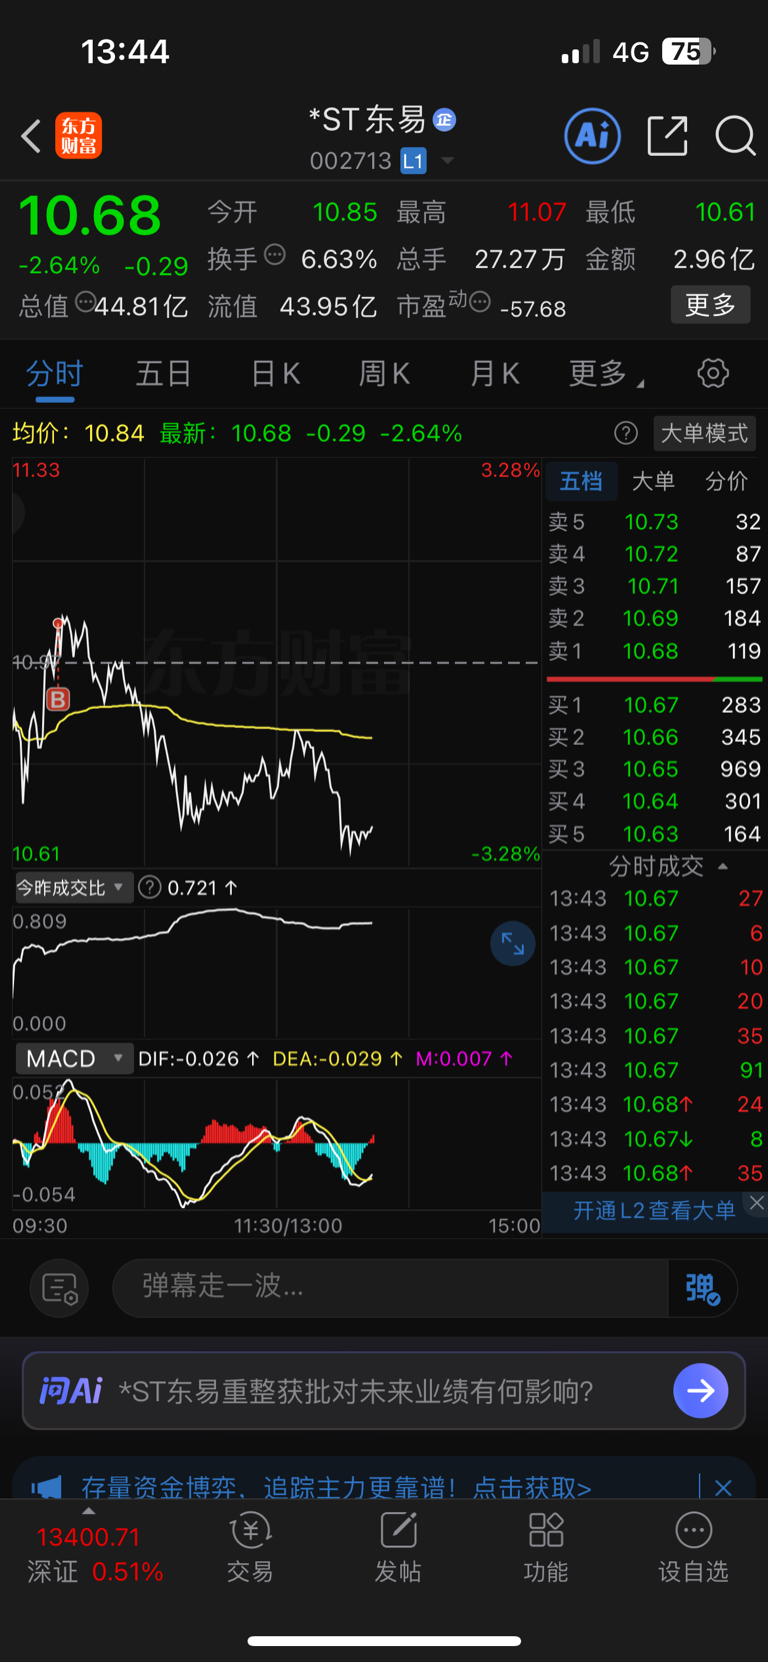The height and width of the screenshot is (1663, 768).
Task: Tap the L1 level badge
Action: point(413,161)
